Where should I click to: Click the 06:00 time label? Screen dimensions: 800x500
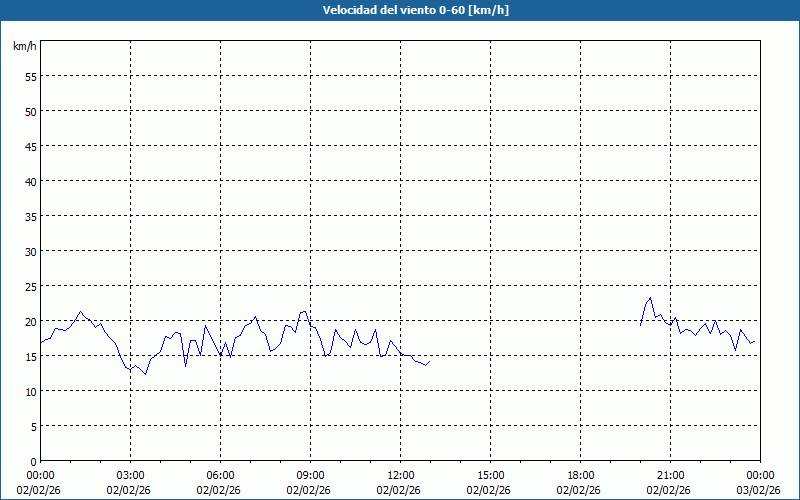[220, 475]
